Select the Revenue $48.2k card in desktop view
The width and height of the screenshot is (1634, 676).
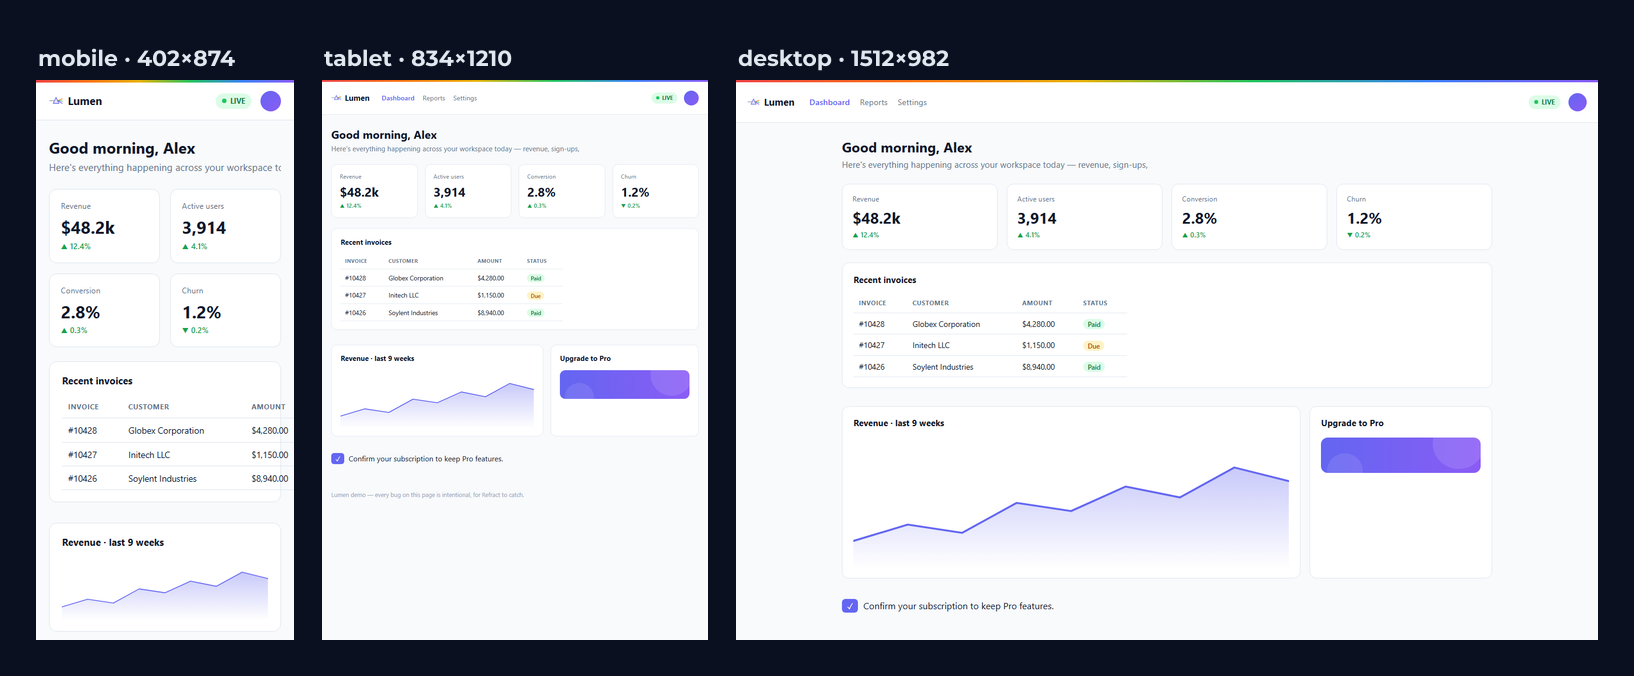coord(920,216)
